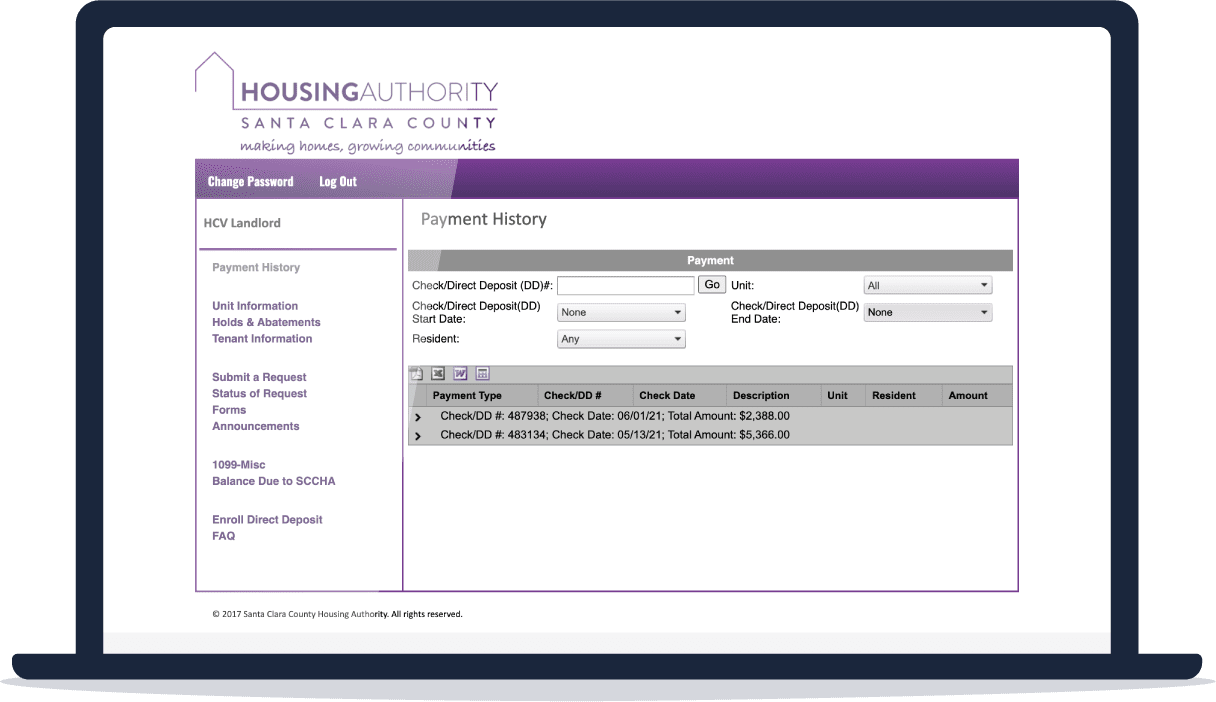Export payment history to Excel
Screen dimensions: 1216x702
438,374
